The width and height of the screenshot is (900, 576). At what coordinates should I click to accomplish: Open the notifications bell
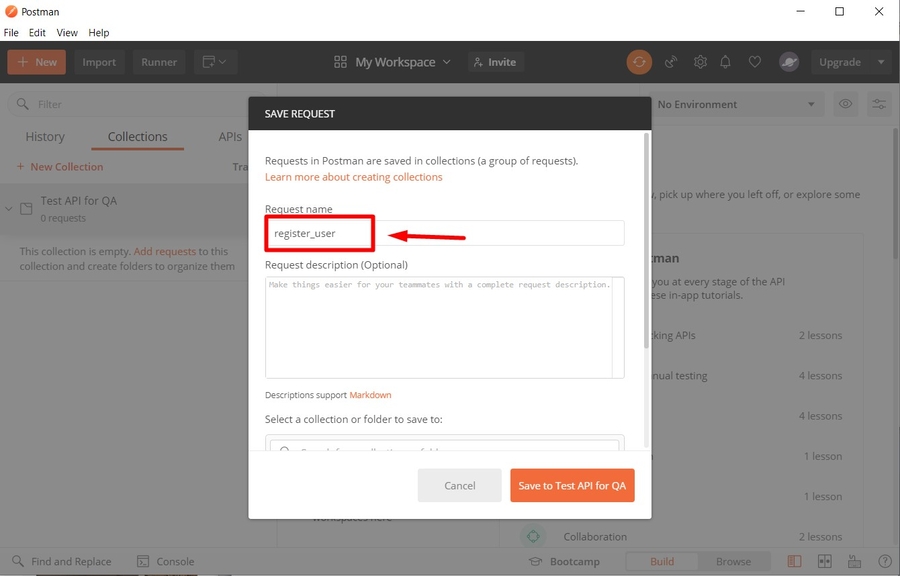[x=727, y=62]
